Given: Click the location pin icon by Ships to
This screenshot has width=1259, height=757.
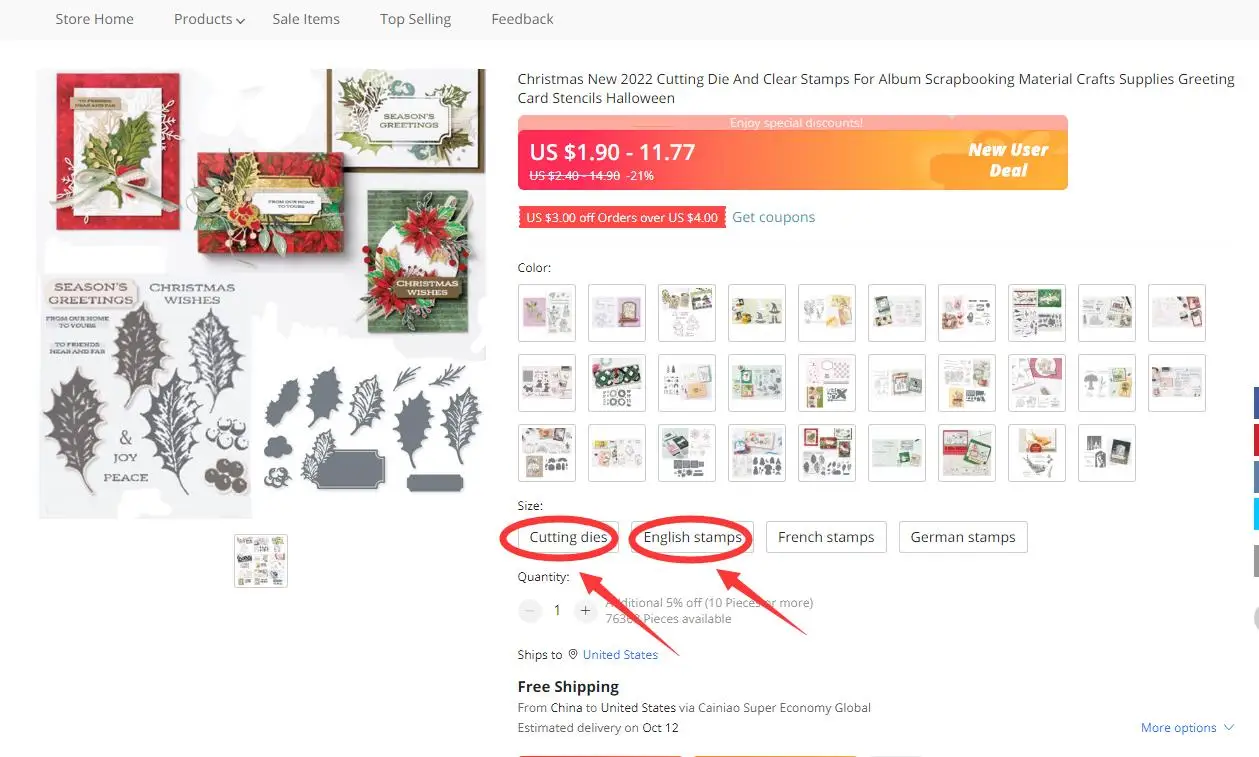Looking at the screenshot, I should pos(573,654).
